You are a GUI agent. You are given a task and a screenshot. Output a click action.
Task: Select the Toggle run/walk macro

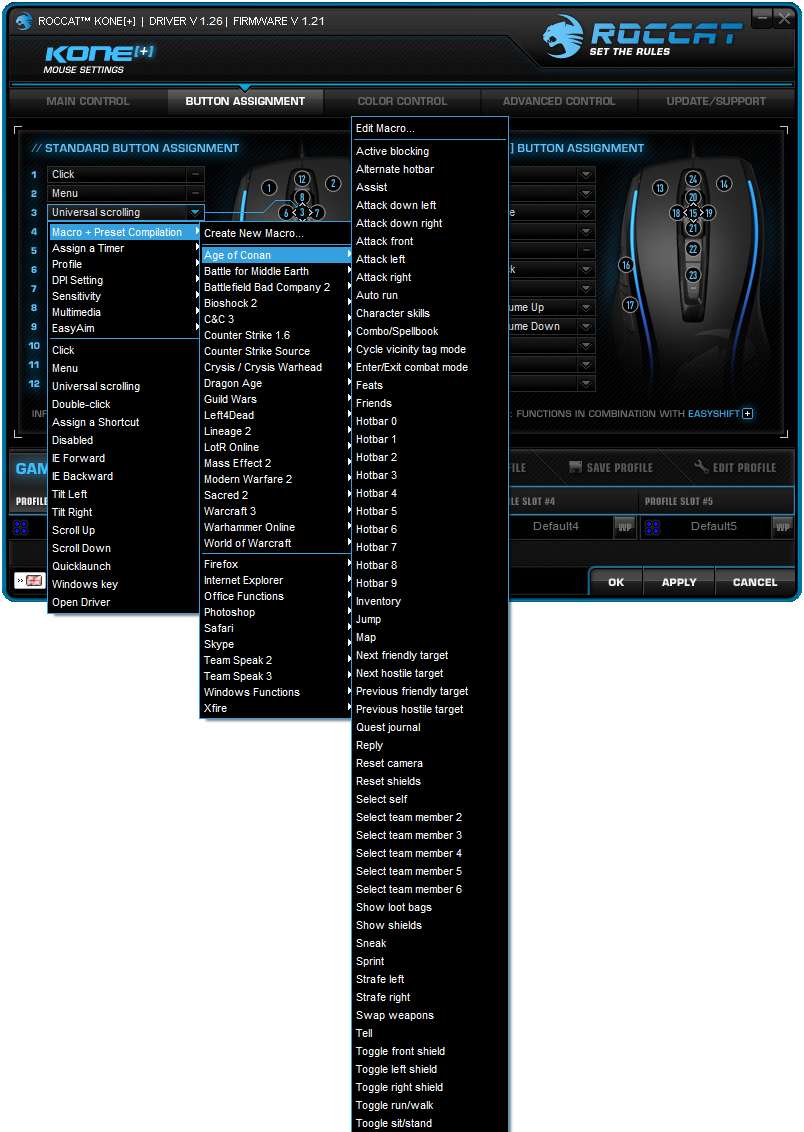pos(430,1105)
